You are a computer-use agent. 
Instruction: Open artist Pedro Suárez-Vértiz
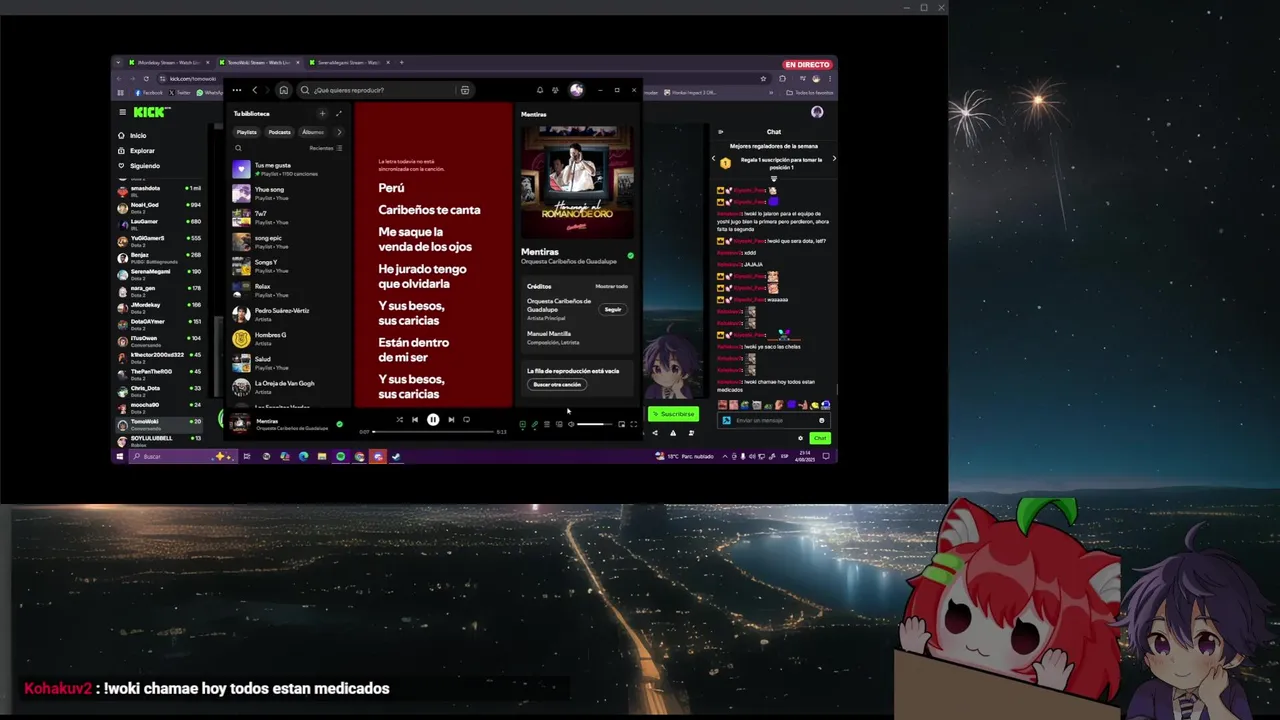pos(288,314)
